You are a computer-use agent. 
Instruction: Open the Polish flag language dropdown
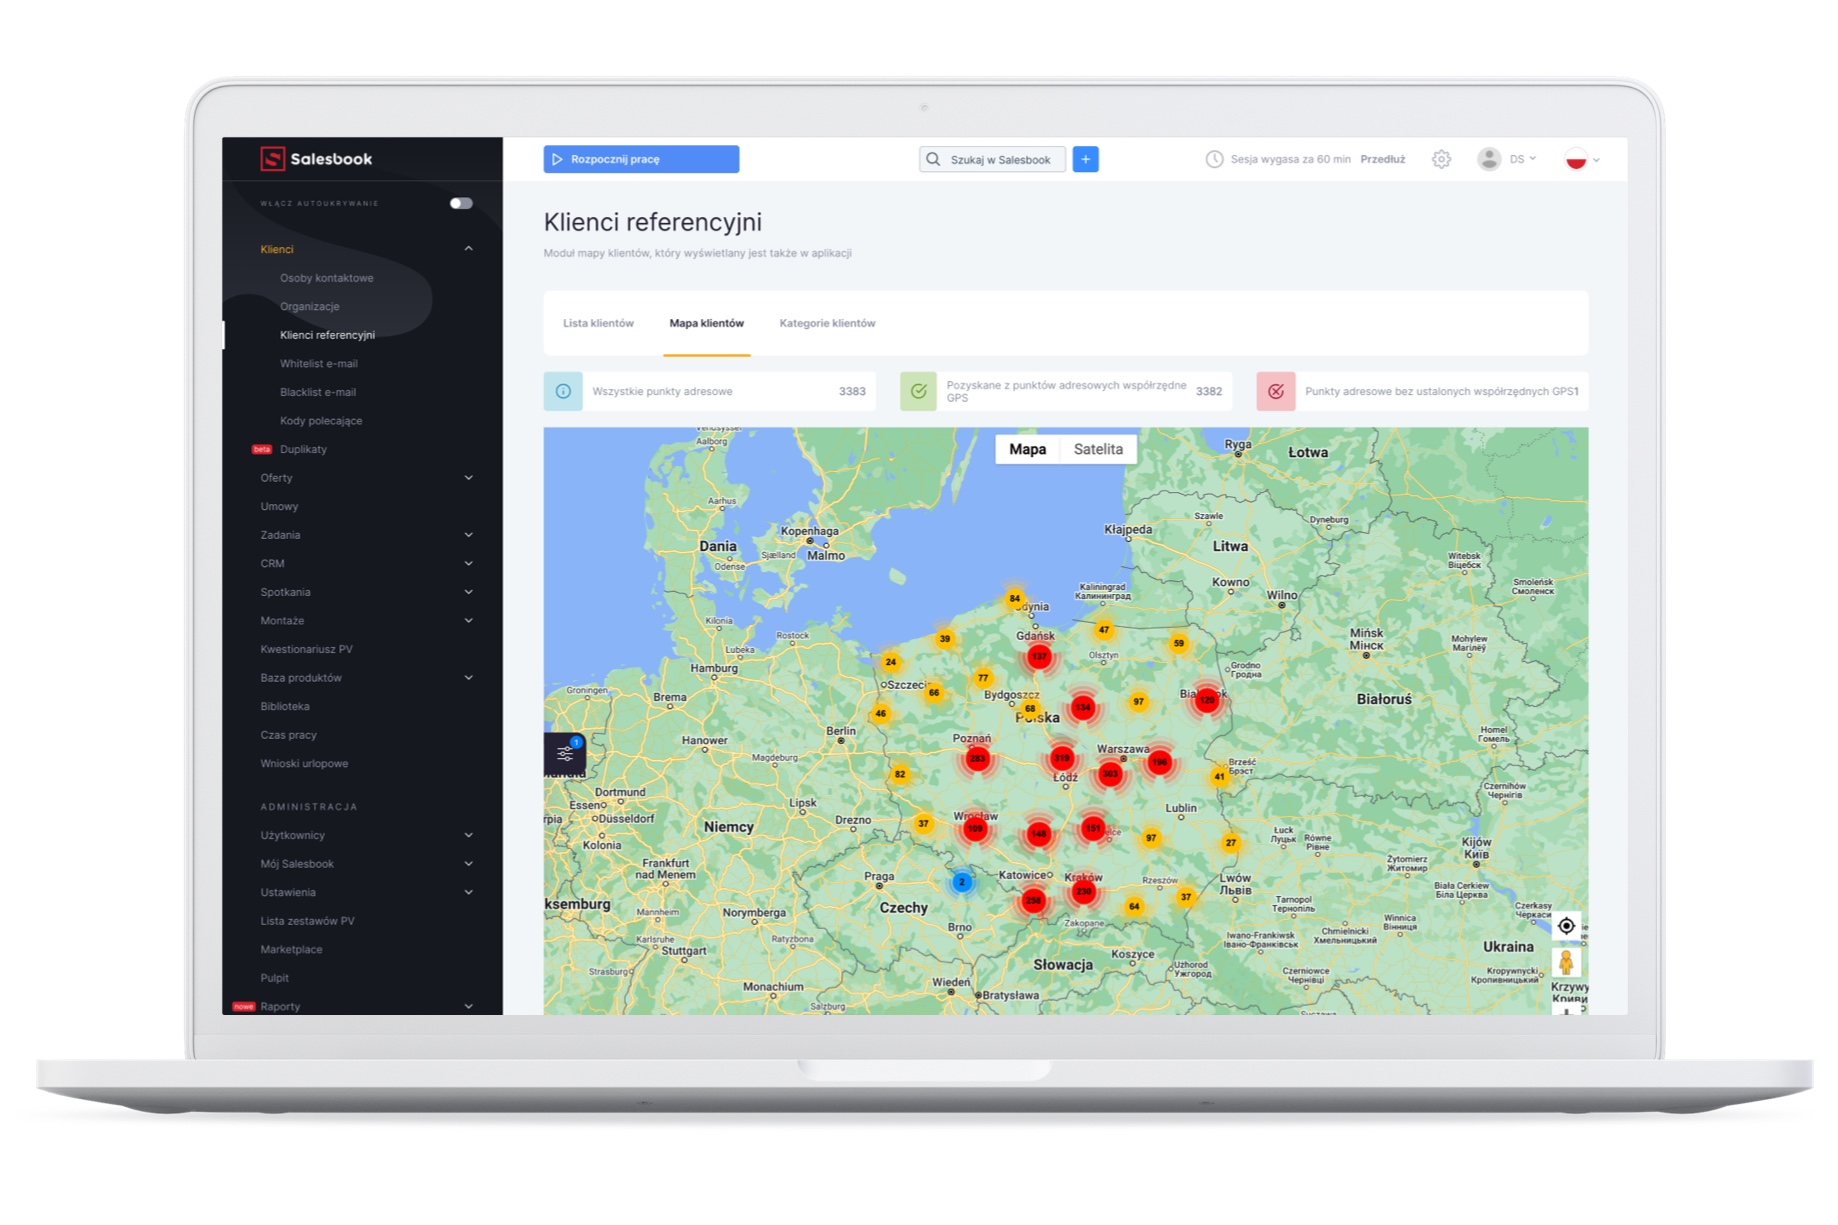pyautogui.click(x=1582, y=159)
